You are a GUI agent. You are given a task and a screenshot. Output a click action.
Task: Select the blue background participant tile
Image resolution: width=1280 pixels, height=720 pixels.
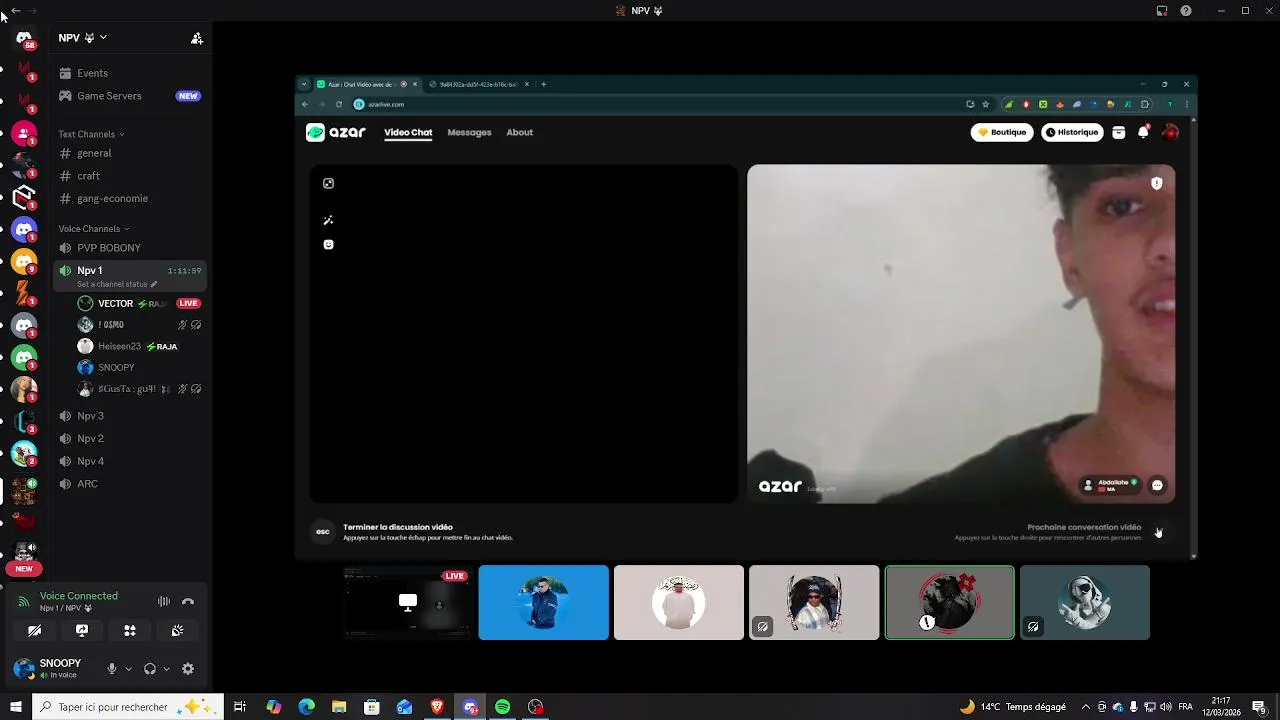[x=543, y=602]
